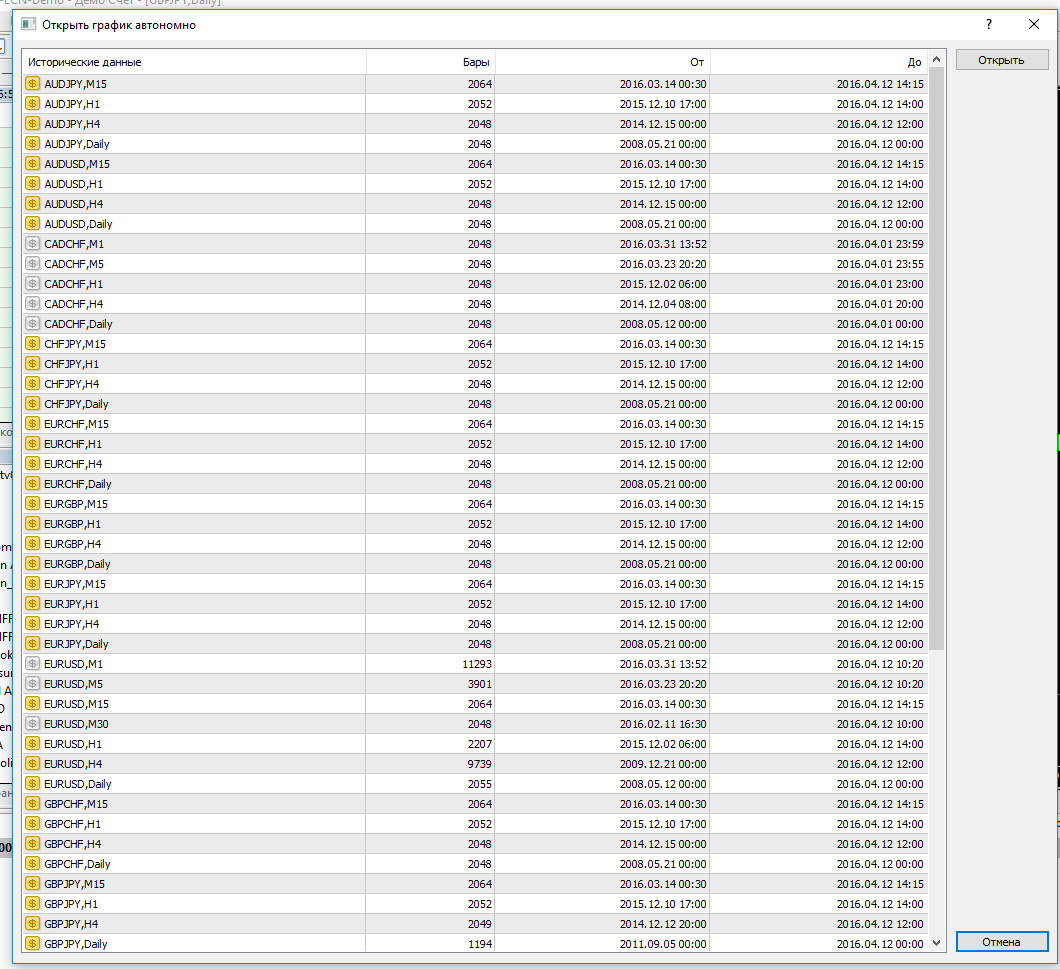The image size is (1060, 969).
Task: Click the gold icon beside EURCHF,H1
Action: coord(32,444)
